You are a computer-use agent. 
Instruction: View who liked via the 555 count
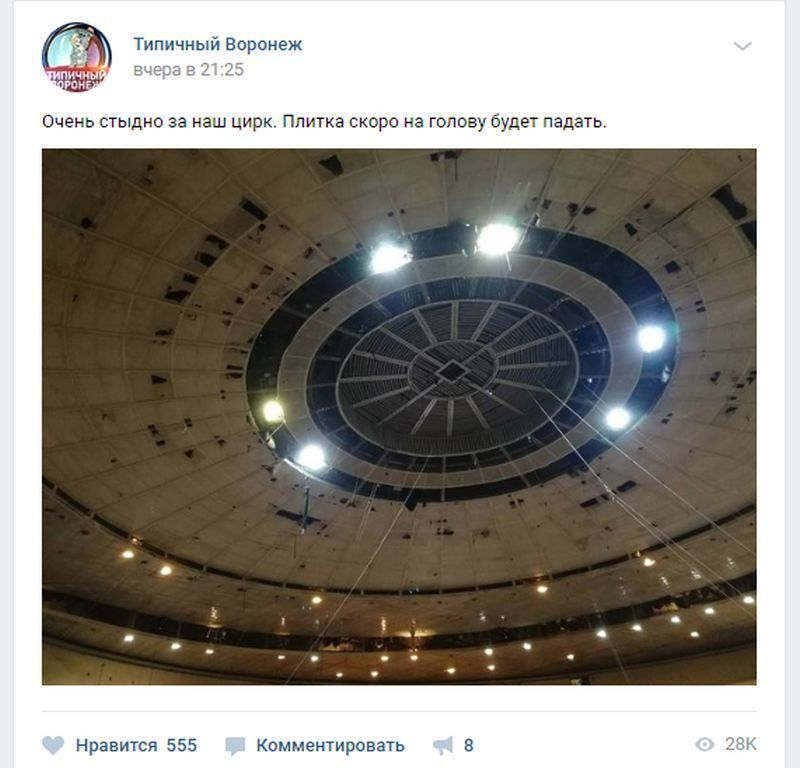[182, 745]
